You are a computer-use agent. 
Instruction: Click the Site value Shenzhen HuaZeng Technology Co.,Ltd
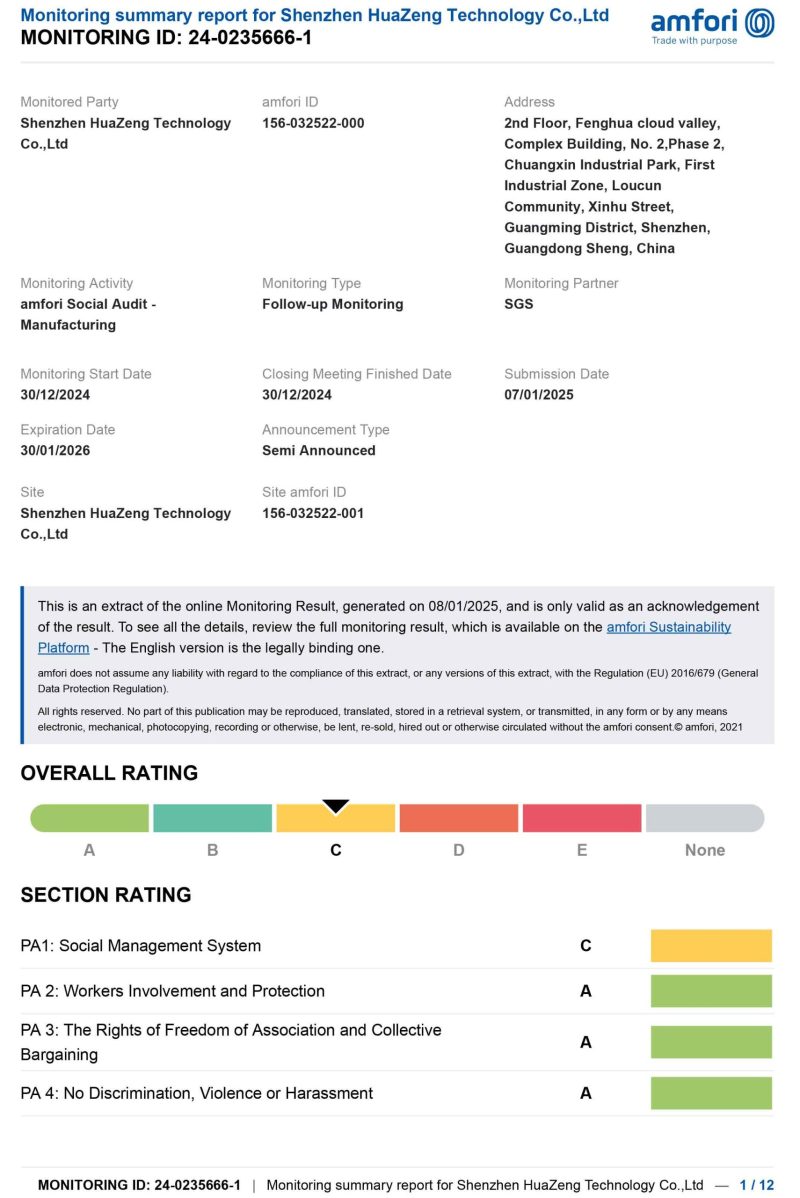[x=125, y=524]
